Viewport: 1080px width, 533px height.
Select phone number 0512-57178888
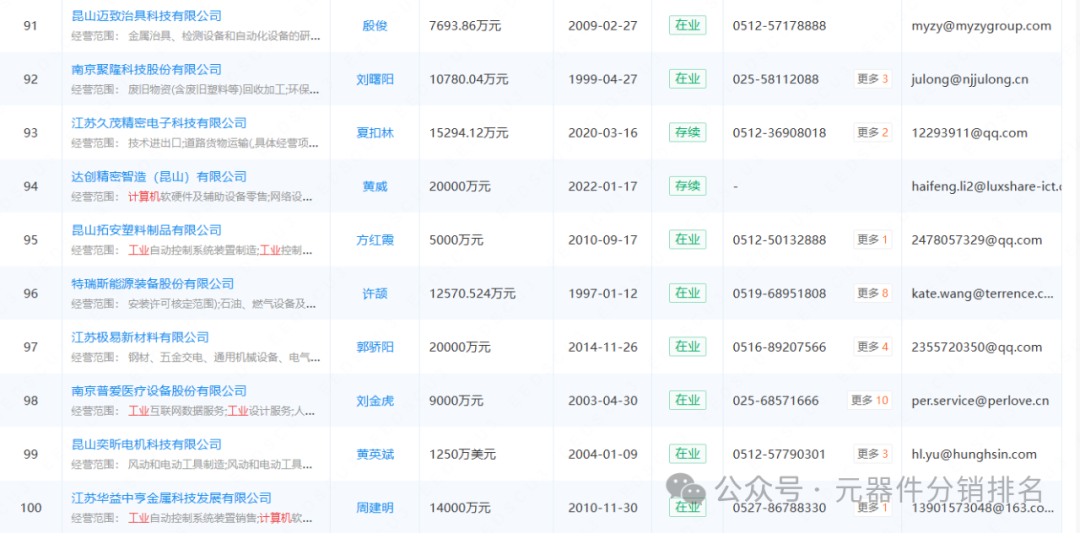(x=779, y=26)
